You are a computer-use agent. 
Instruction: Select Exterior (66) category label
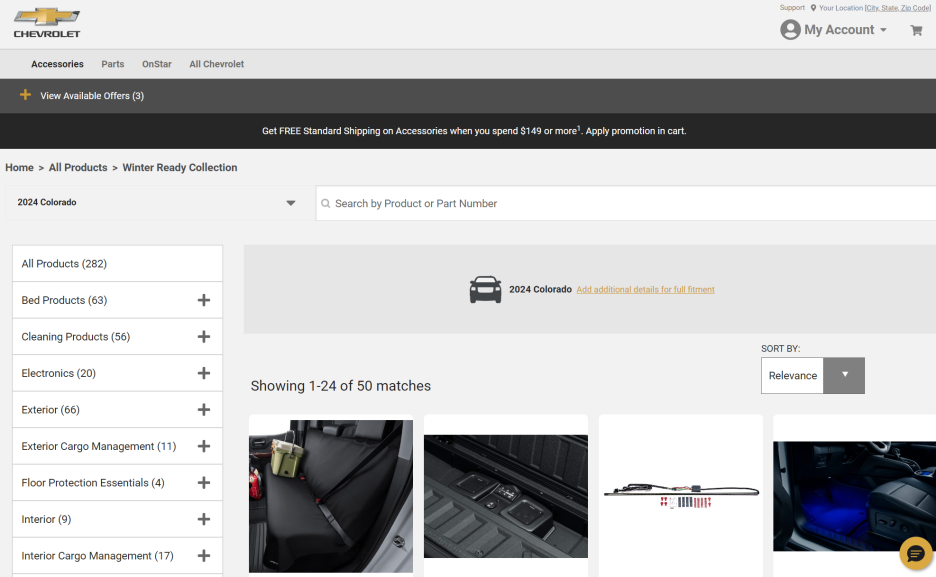click(x=50, y=409)
